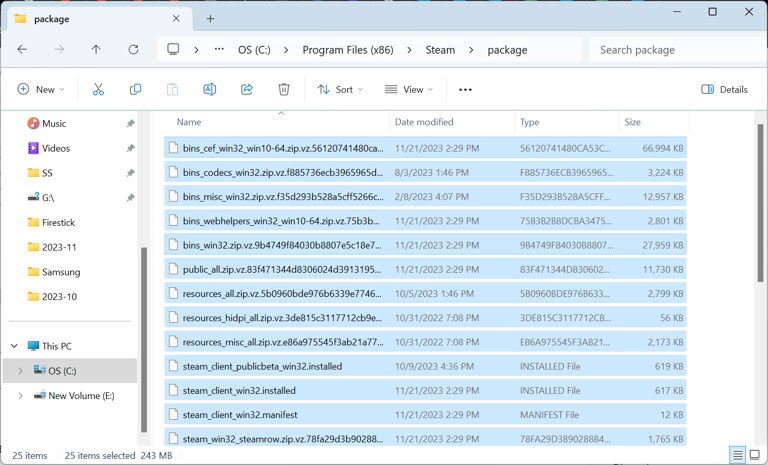Navigate to Steam breadcrumb
This screenshot has width=768, height=465.
440,50
